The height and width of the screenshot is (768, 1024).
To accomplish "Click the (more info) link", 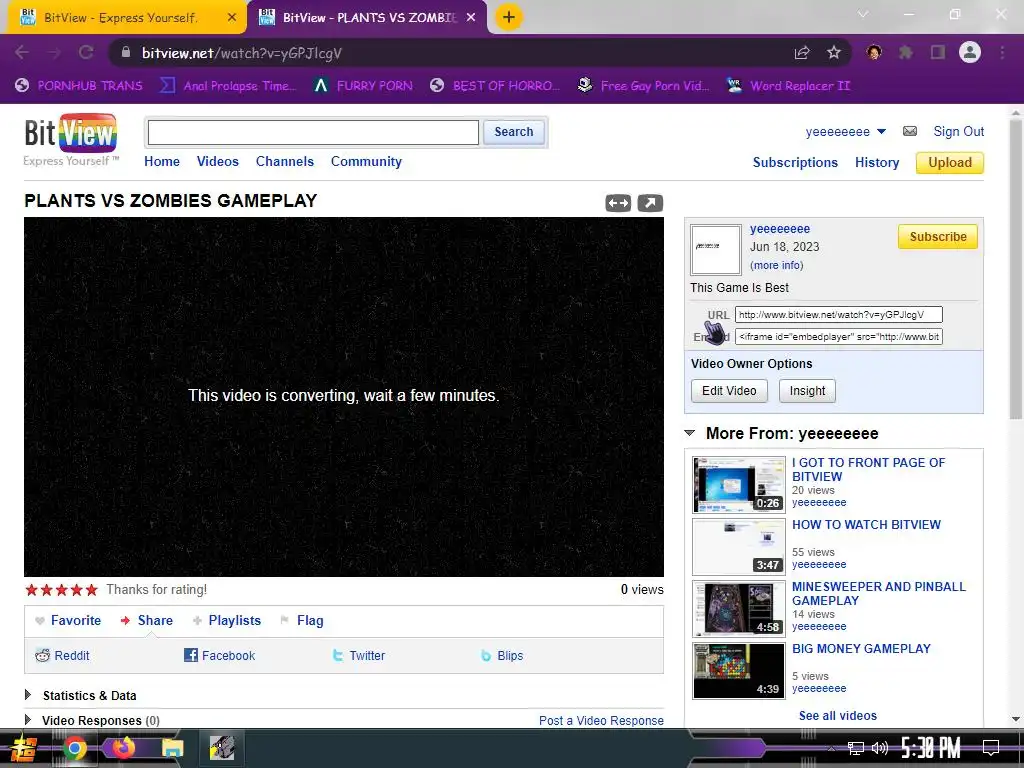I will point(776,265).
